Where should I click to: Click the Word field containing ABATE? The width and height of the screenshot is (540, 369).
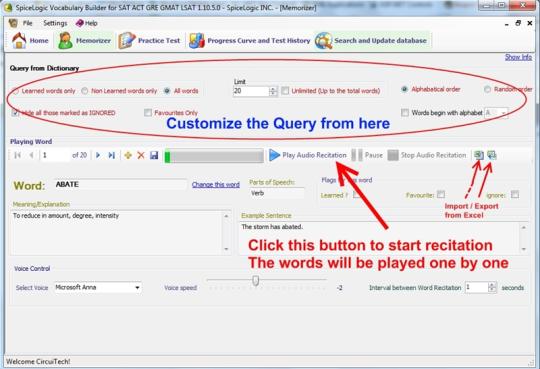(x=120, y=185)
